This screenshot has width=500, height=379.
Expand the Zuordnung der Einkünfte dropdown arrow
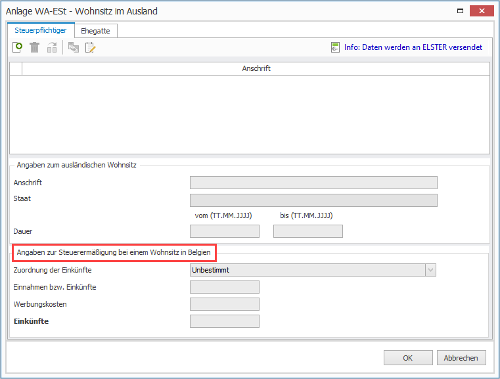(x=430, y=270)
